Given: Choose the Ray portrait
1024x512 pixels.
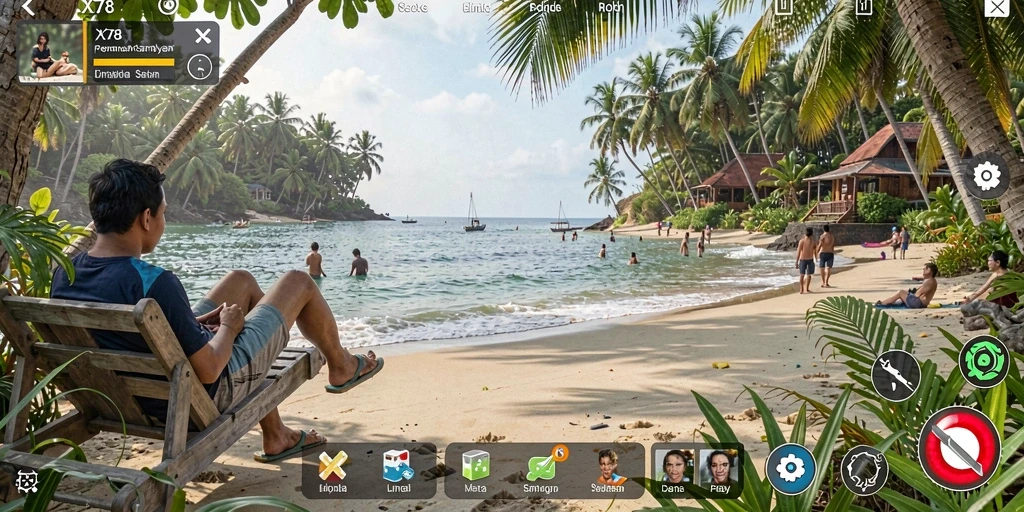Looking at the screenshot, I should tap(719, 472).
